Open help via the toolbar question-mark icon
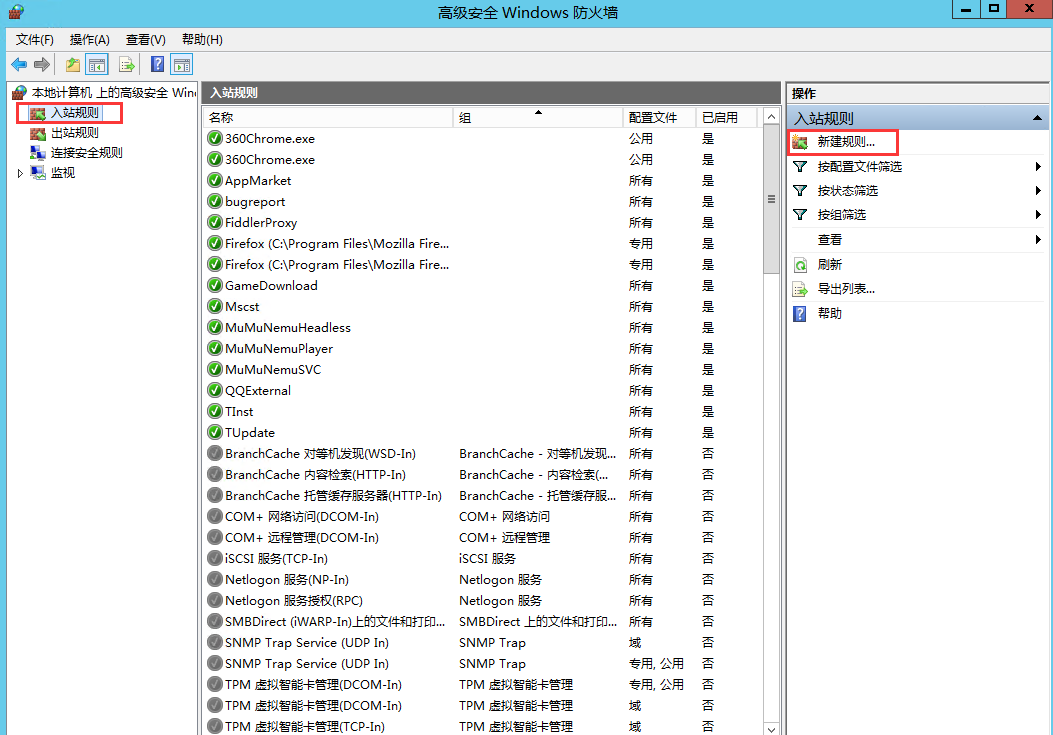This screenshot has height=735, width=1053. pyautogui.click(x=157, y=64)
